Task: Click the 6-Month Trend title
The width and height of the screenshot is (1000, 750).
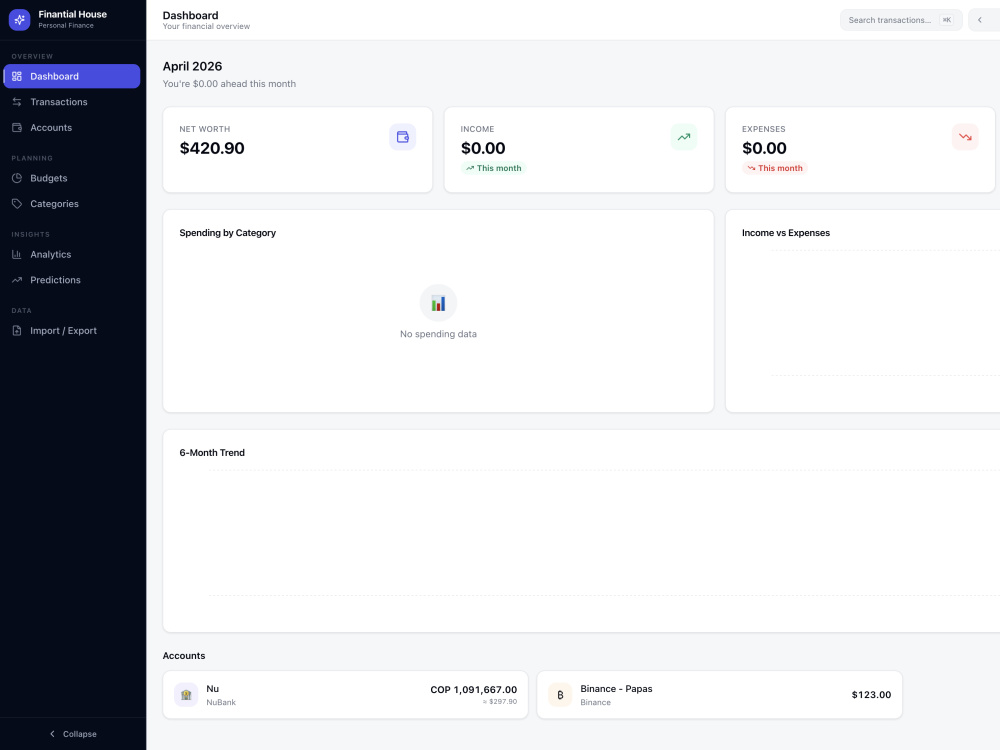Action: [x=212, y=452]
